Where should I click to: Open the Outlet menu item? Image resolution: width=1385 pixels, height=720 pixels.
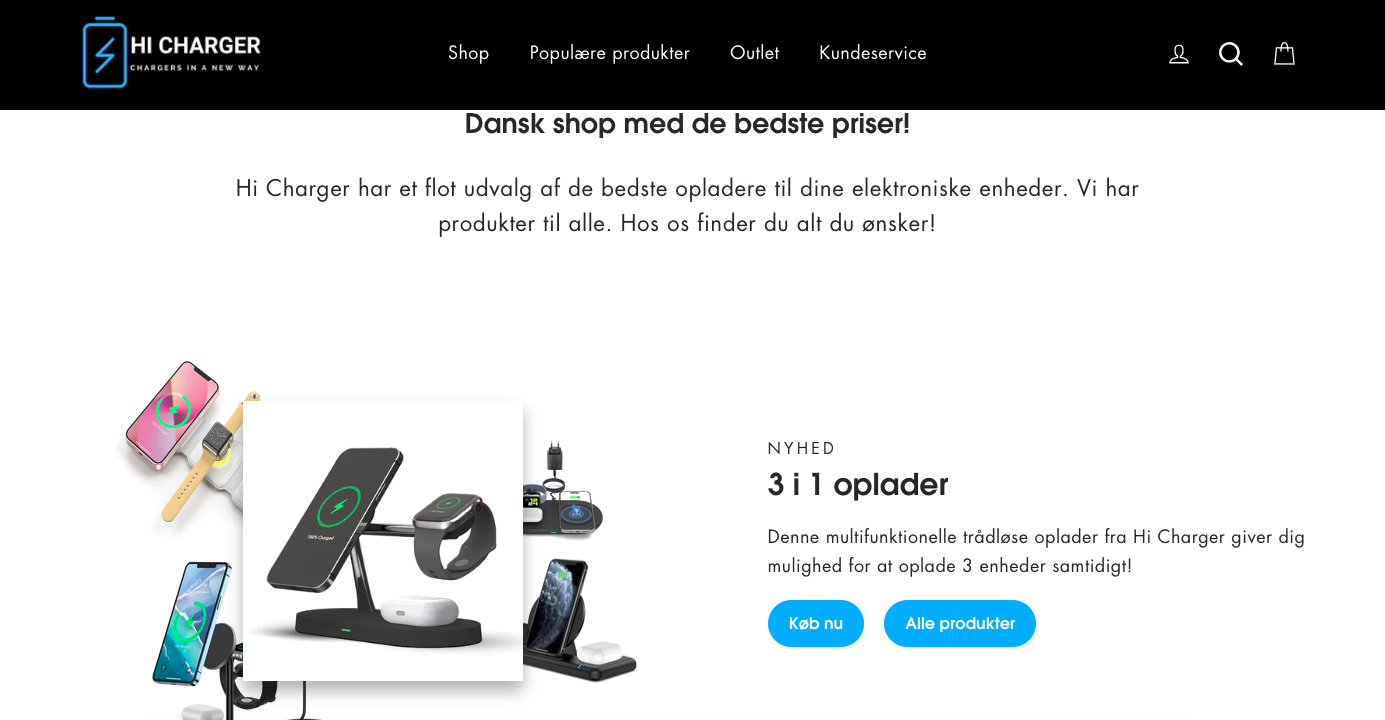point(754,53)
